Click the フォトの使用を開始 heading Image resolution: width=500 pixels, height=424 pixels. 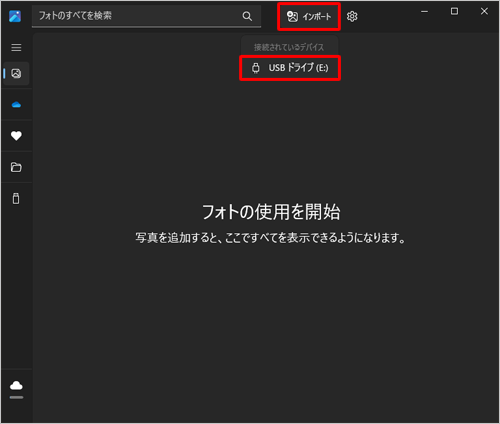(271, 212)
